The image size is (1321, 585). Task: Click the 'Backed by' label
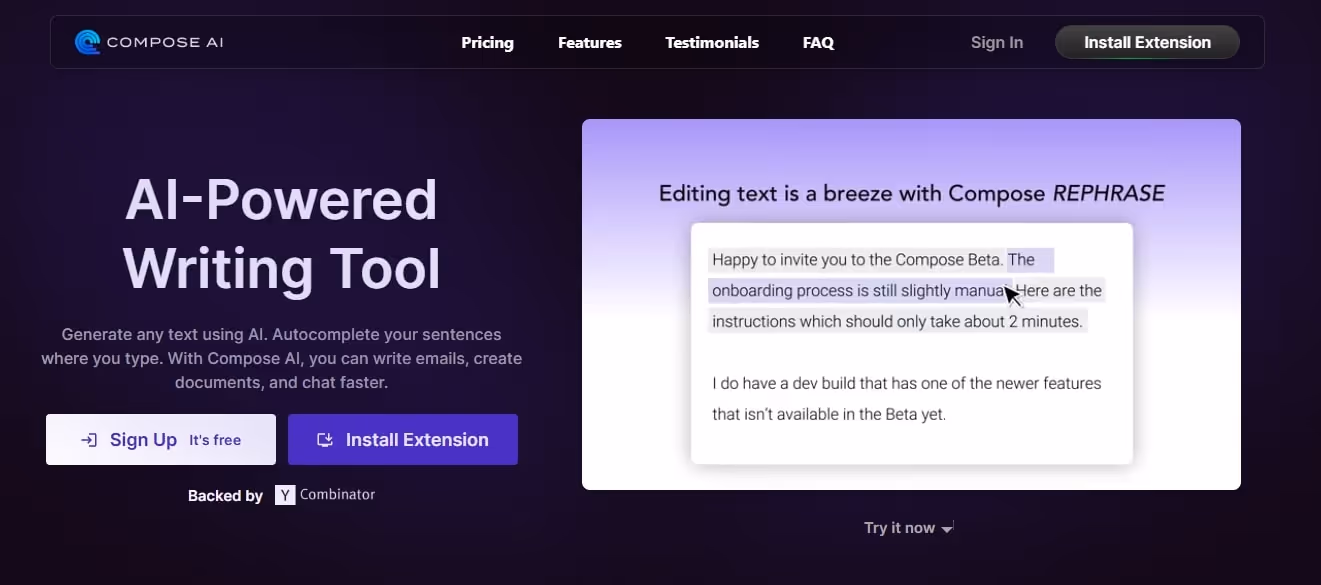pyautogui.click(x=225, y=495)
